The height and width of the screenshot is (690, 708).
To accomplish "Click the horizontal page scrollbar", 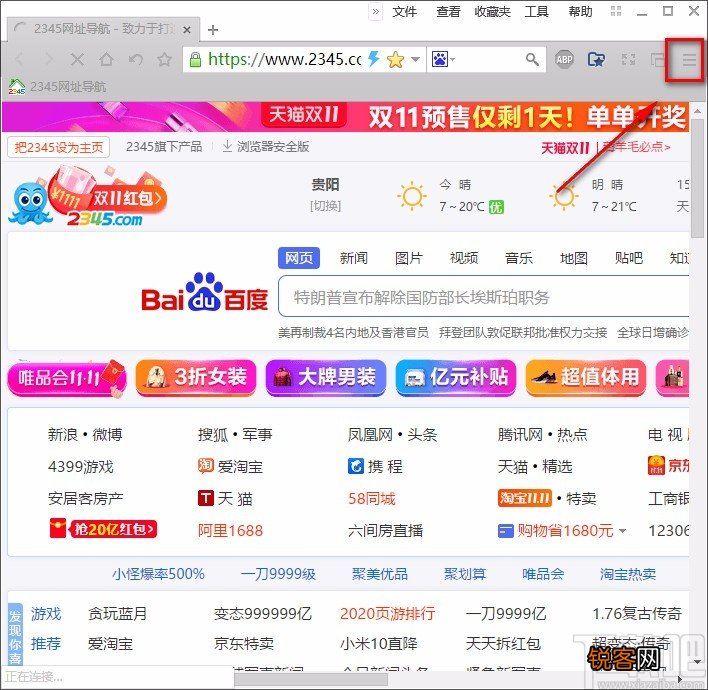I will click(311, 680).
